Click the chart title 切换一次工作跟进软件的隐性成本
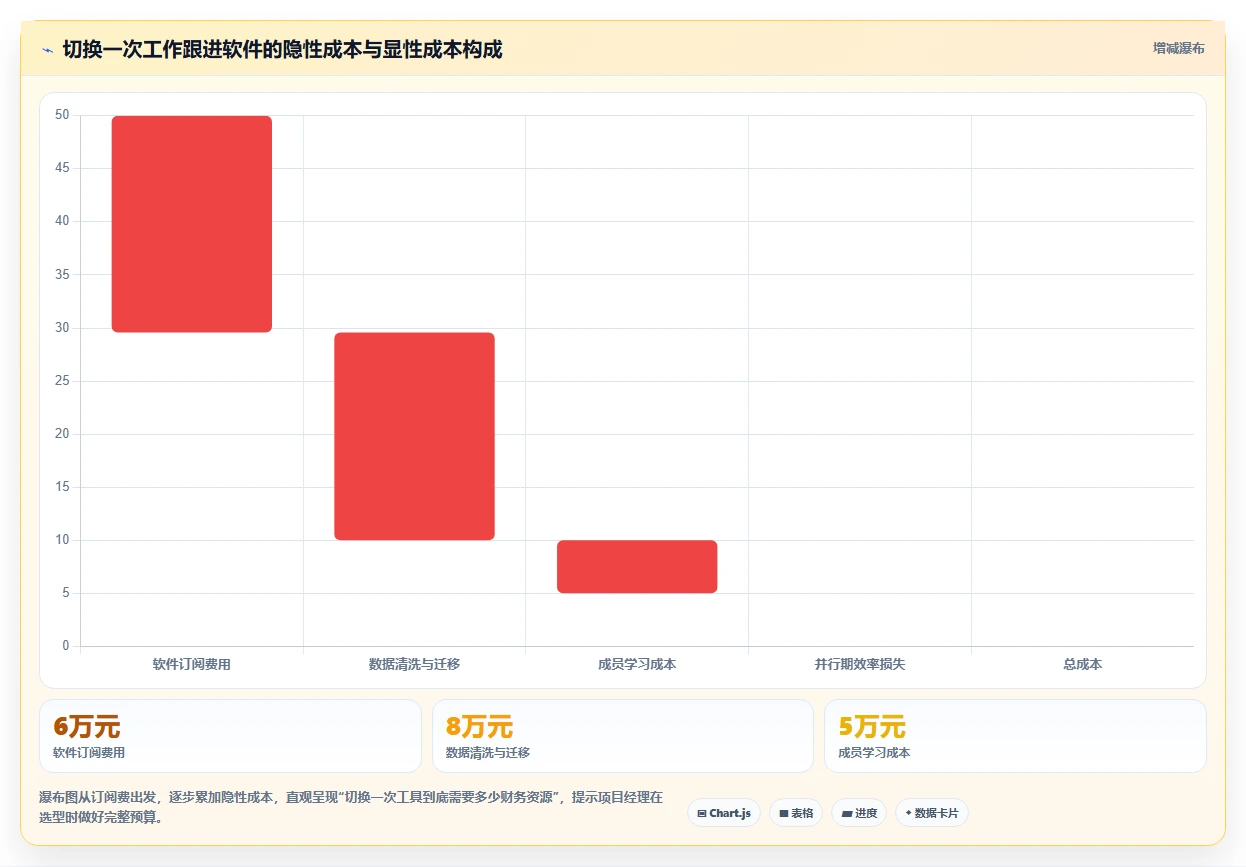 (282, 49)
